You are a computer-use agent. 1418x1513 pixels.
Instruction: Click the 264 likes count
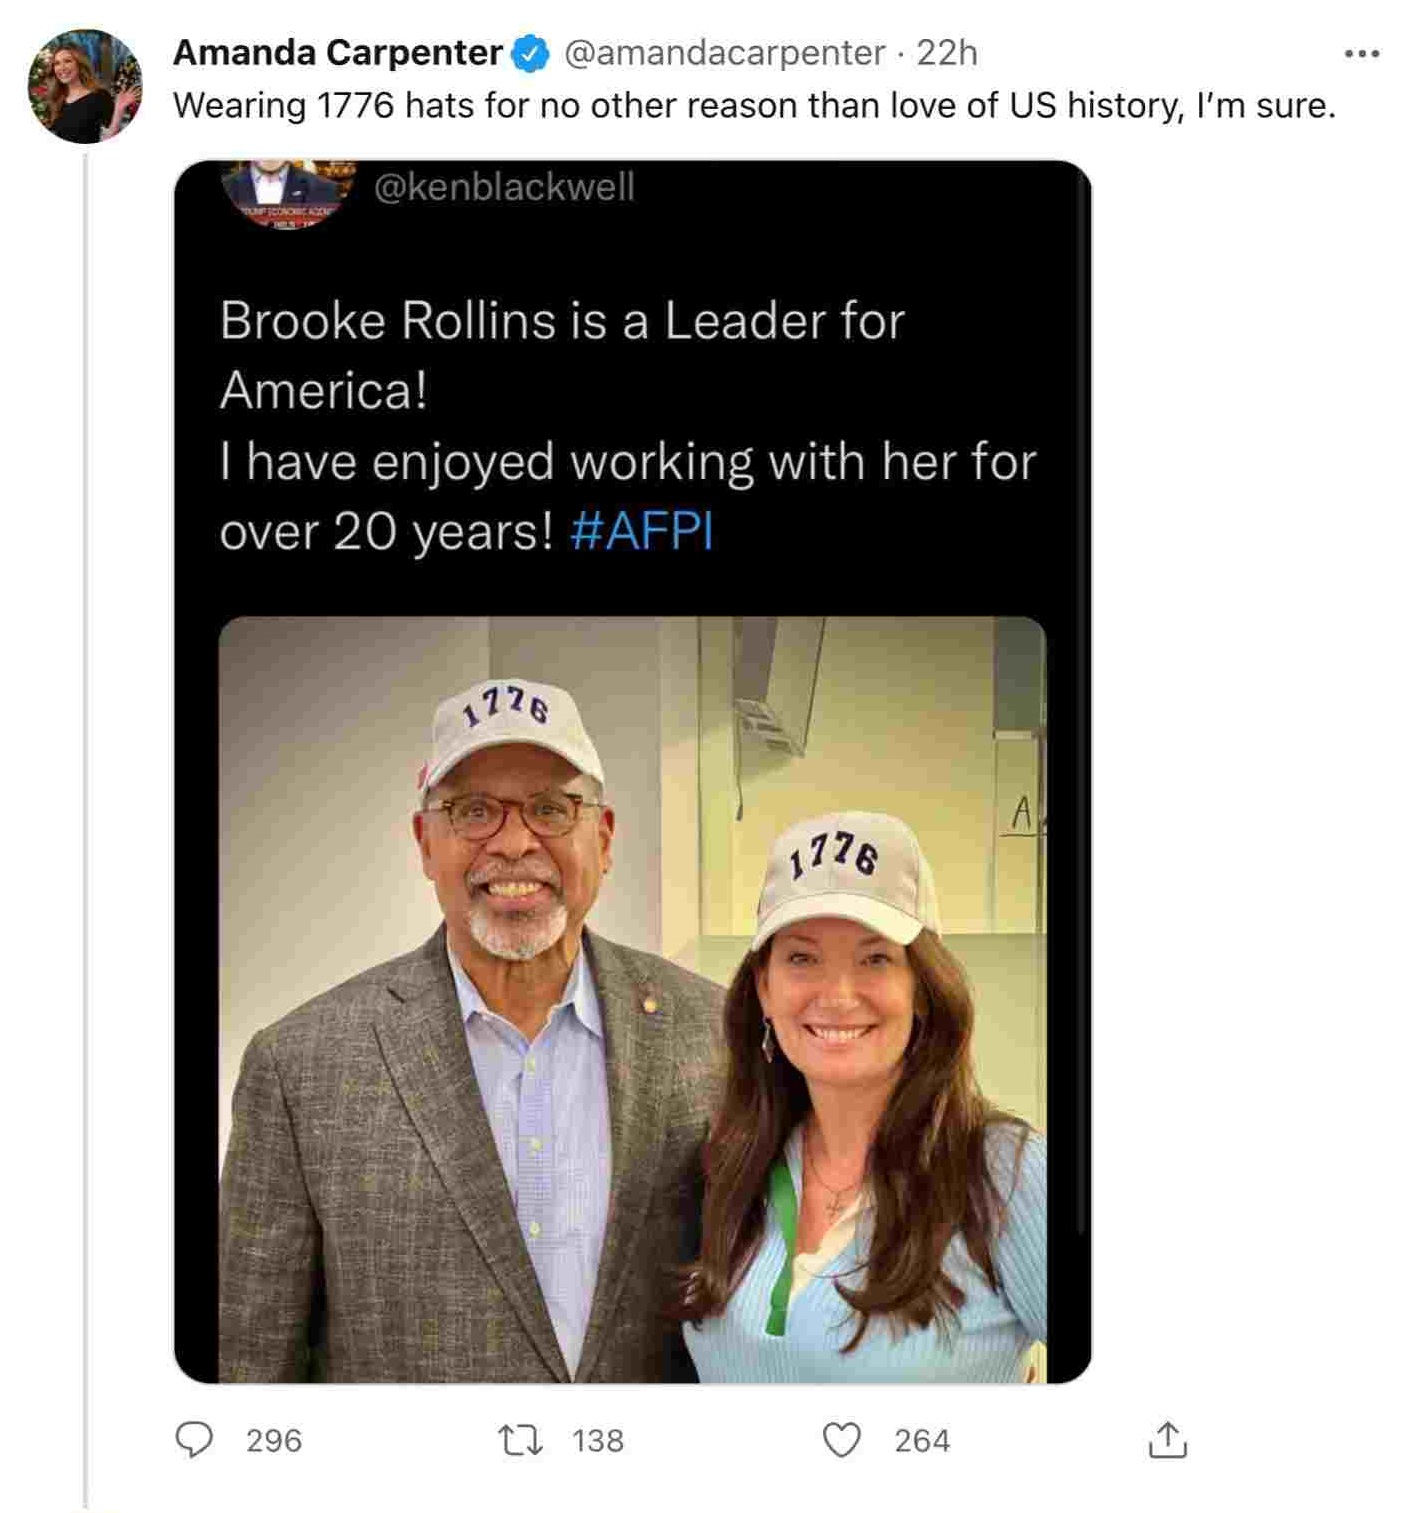[922, 1440]
